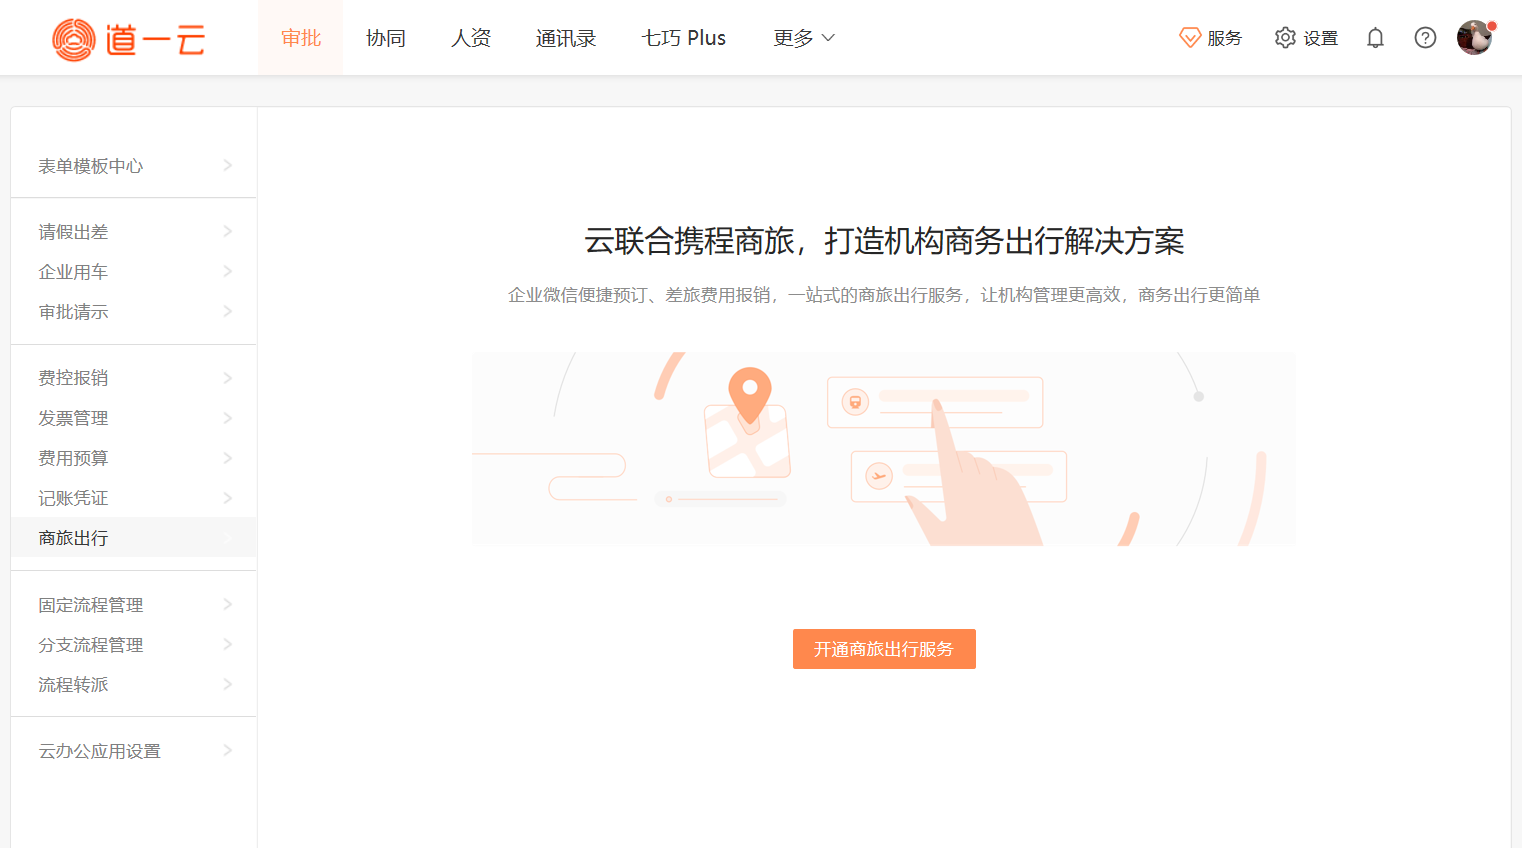Switch to the 协同 tab
Screen dimensions: 1522x848
[x=386, y=38]
